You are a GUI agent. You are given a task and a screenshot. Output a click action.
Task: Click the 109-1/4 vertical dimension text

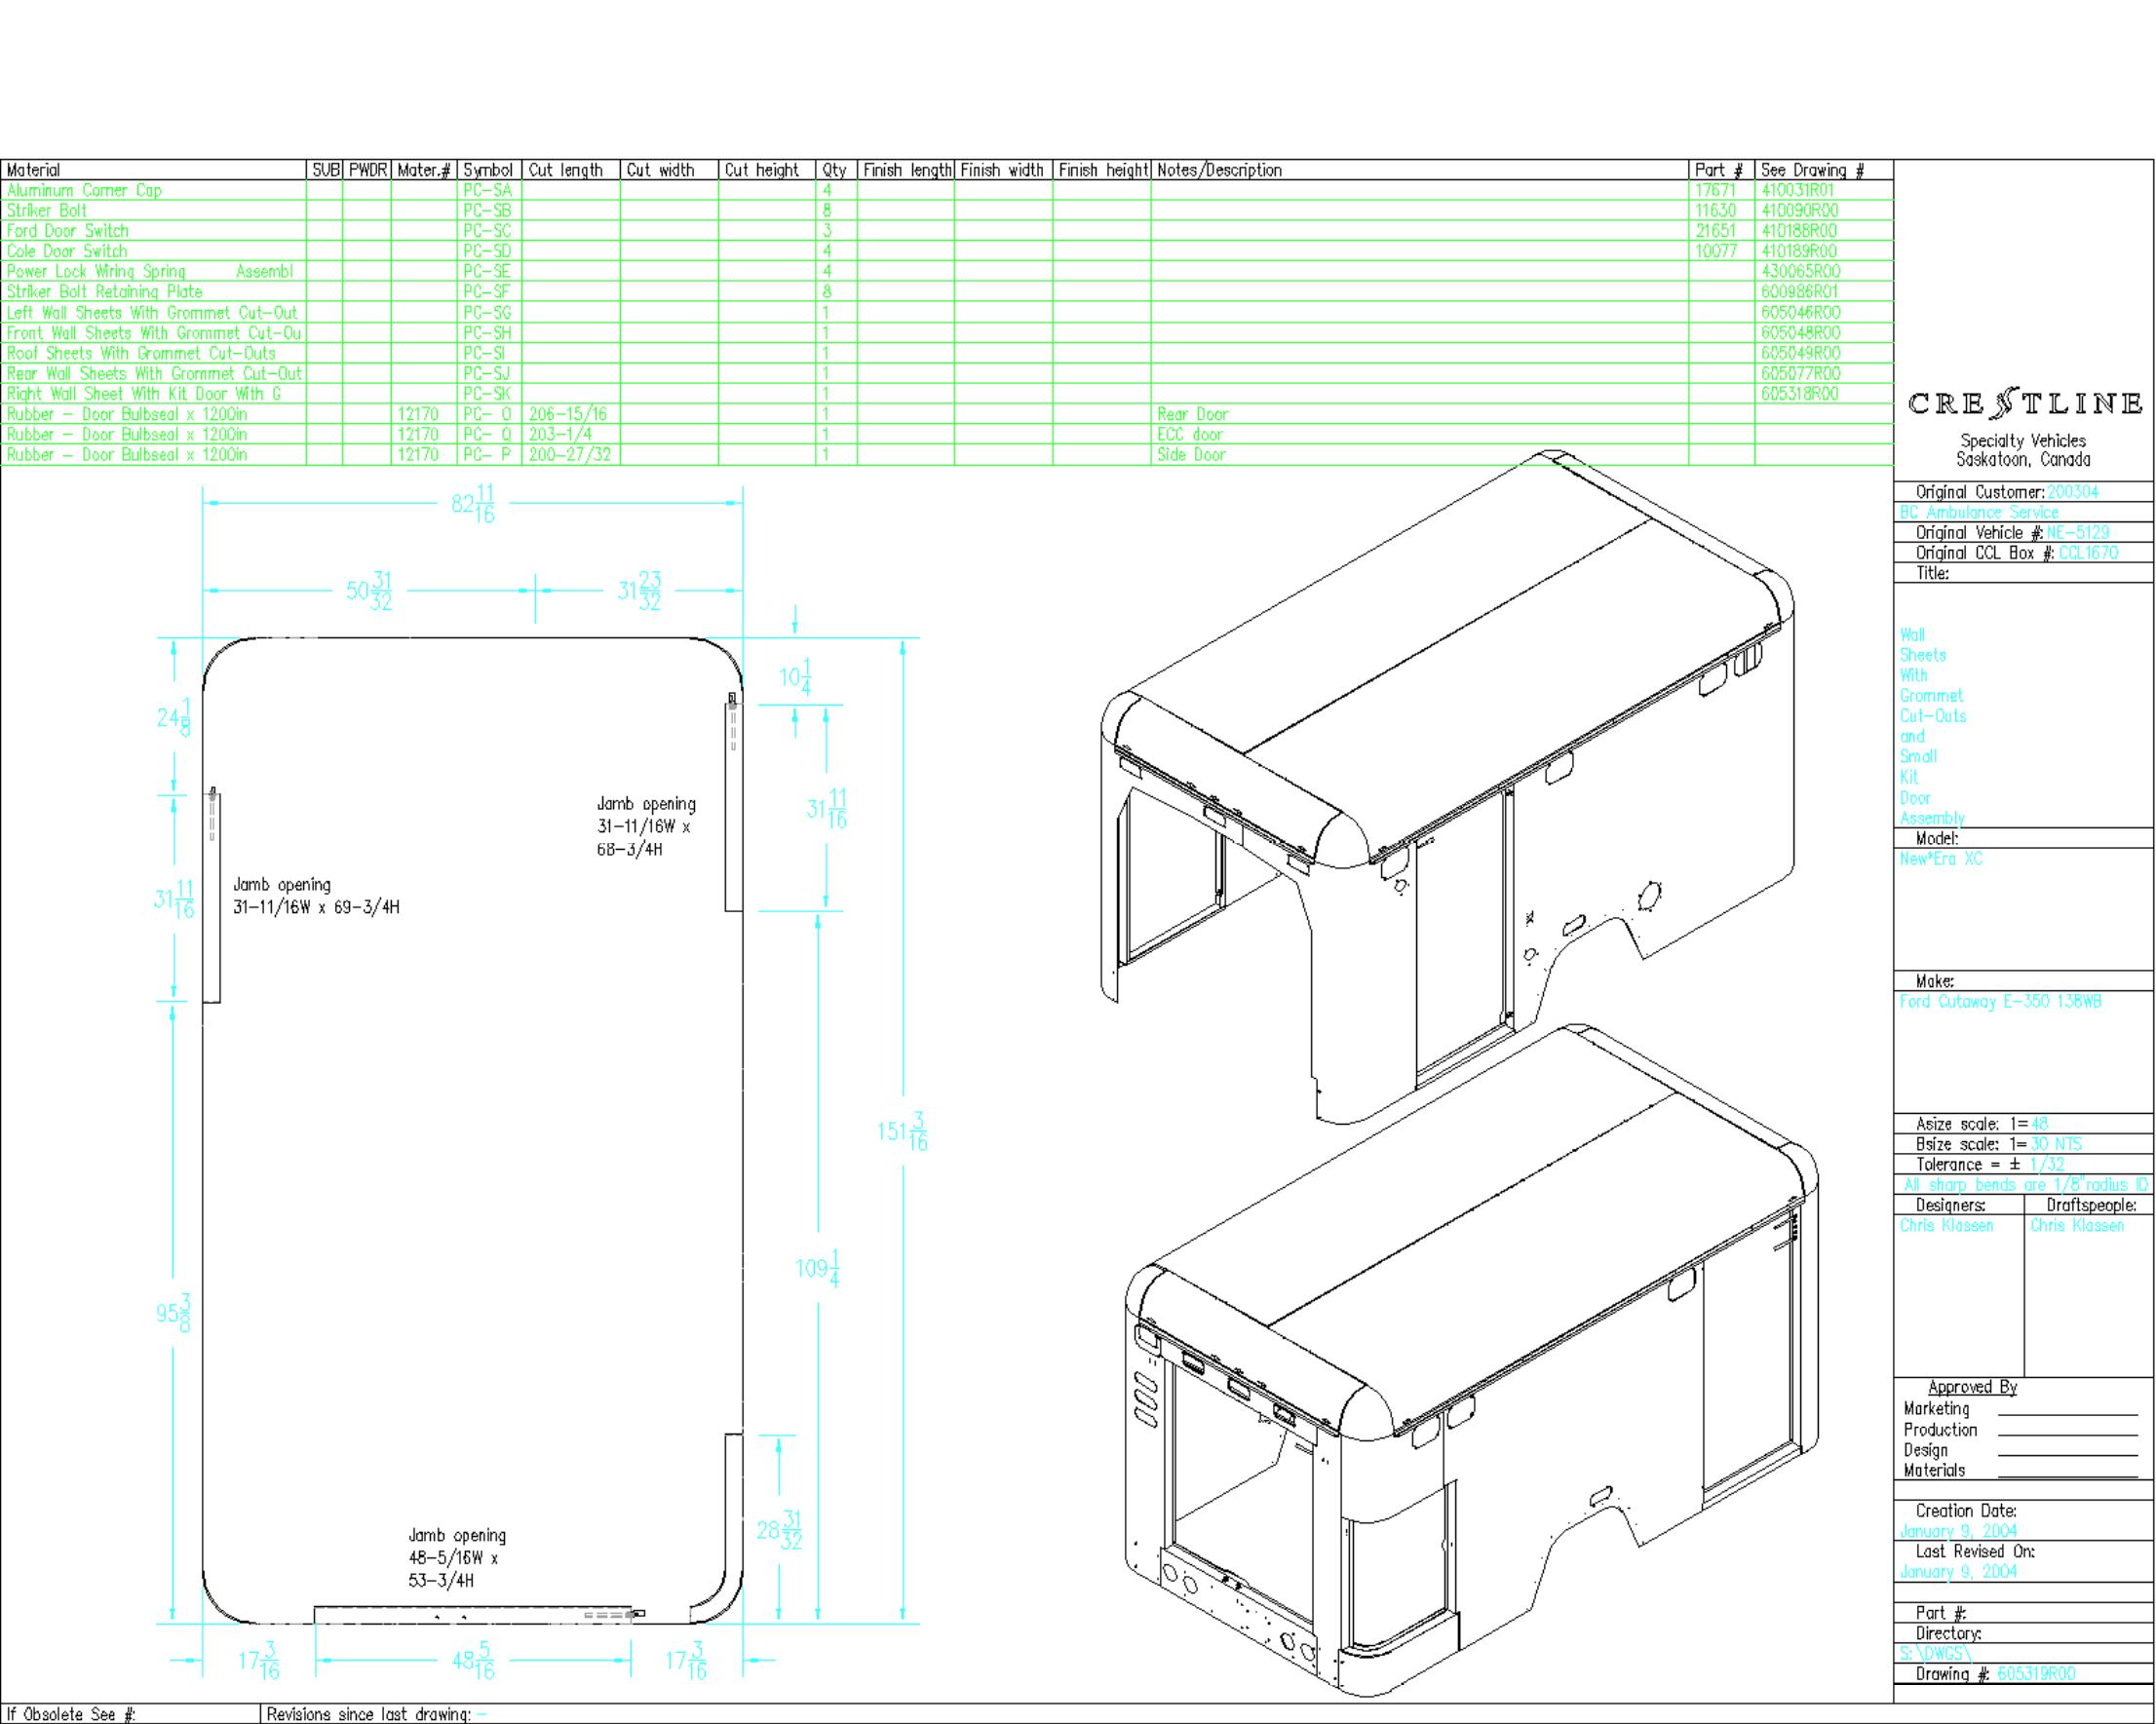click(x=817, y=1269)
